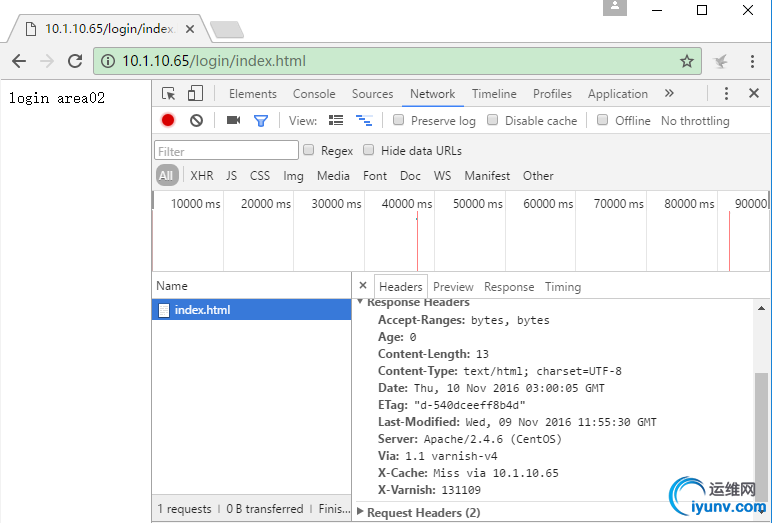This screenshot has height=523, width=772.
Task: Click the browser forward arrow
Action: [x=47, y=61]
